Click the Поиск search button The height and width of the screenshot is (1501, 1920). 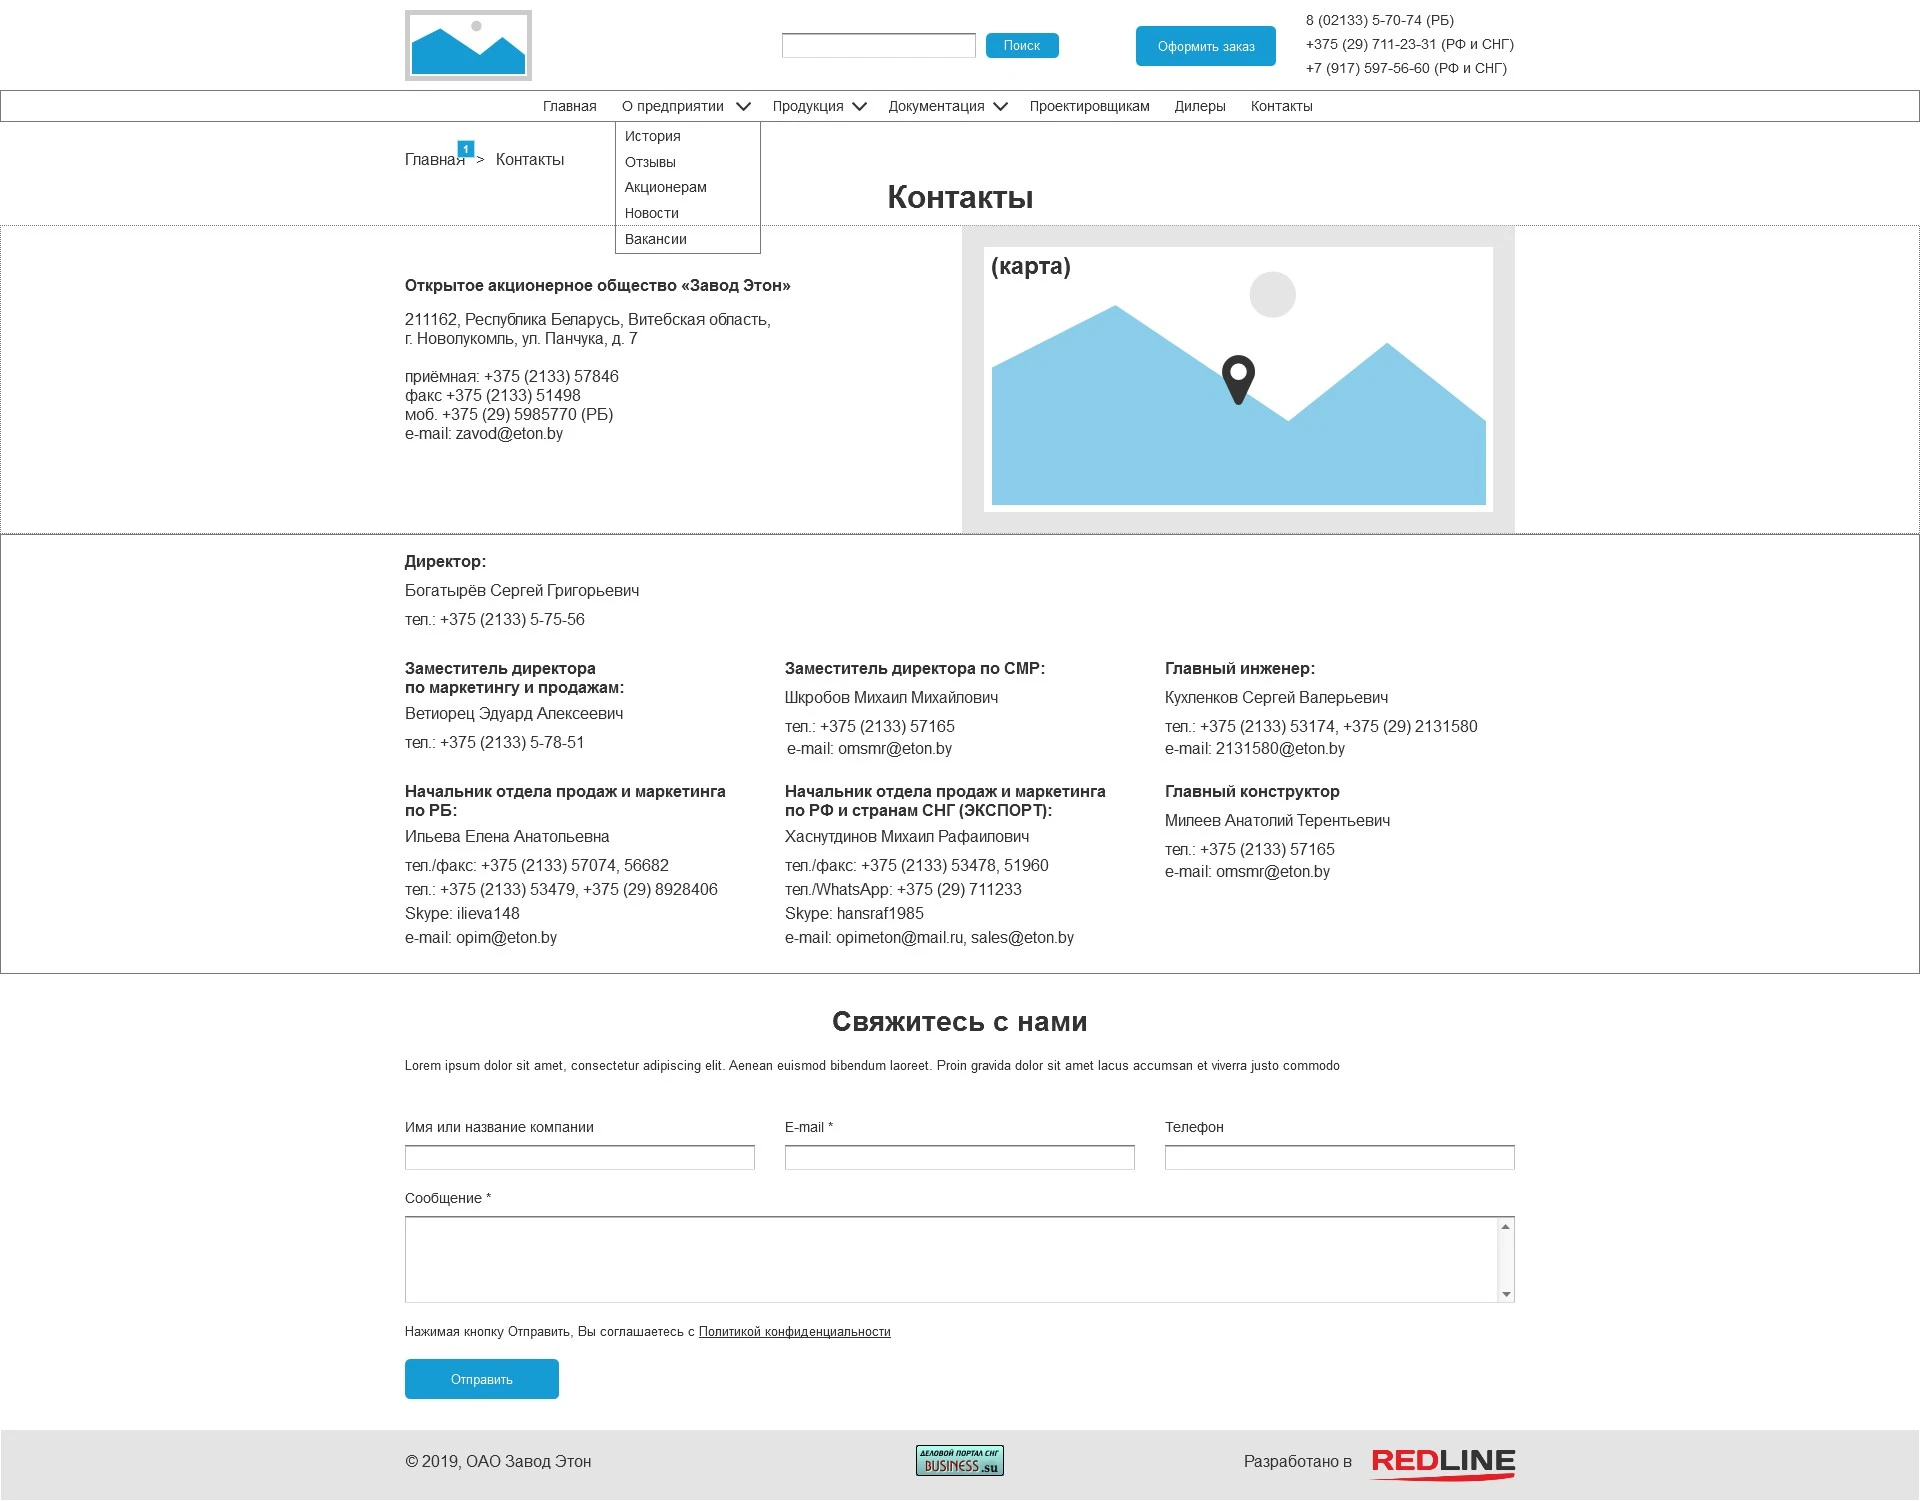click(1022, 45)
